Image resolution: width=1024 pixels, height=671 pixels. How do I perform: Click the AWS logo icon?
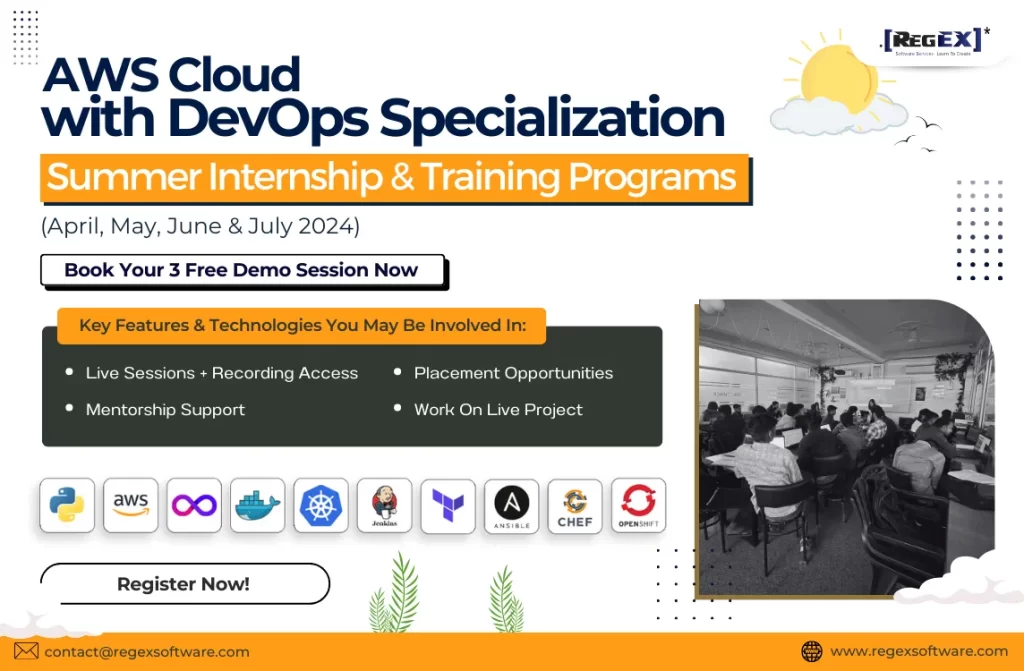pos(131,505)
